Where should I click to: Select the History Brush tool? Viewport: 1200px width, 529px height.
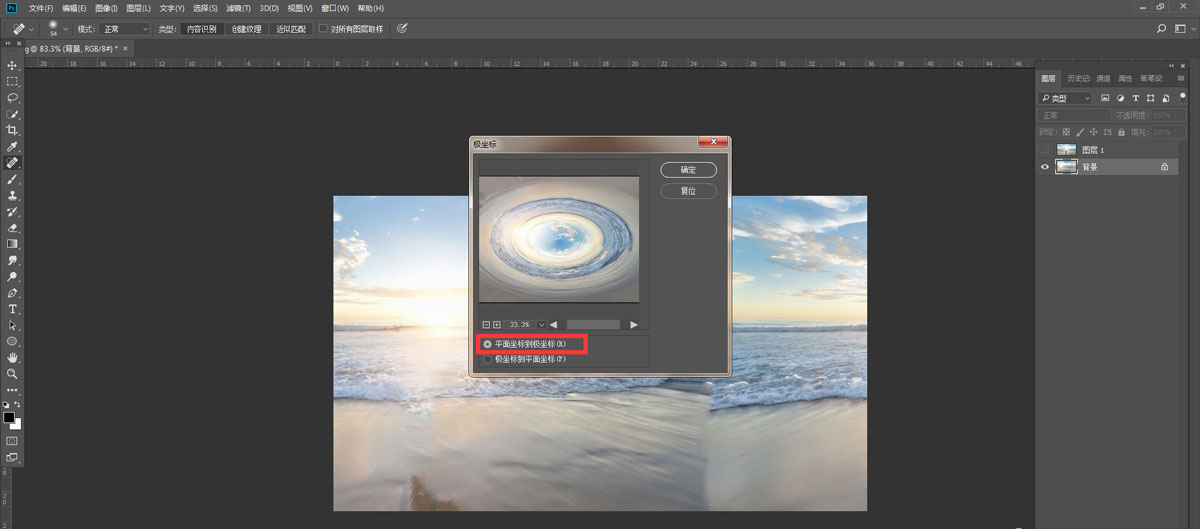tap(13, 211)
